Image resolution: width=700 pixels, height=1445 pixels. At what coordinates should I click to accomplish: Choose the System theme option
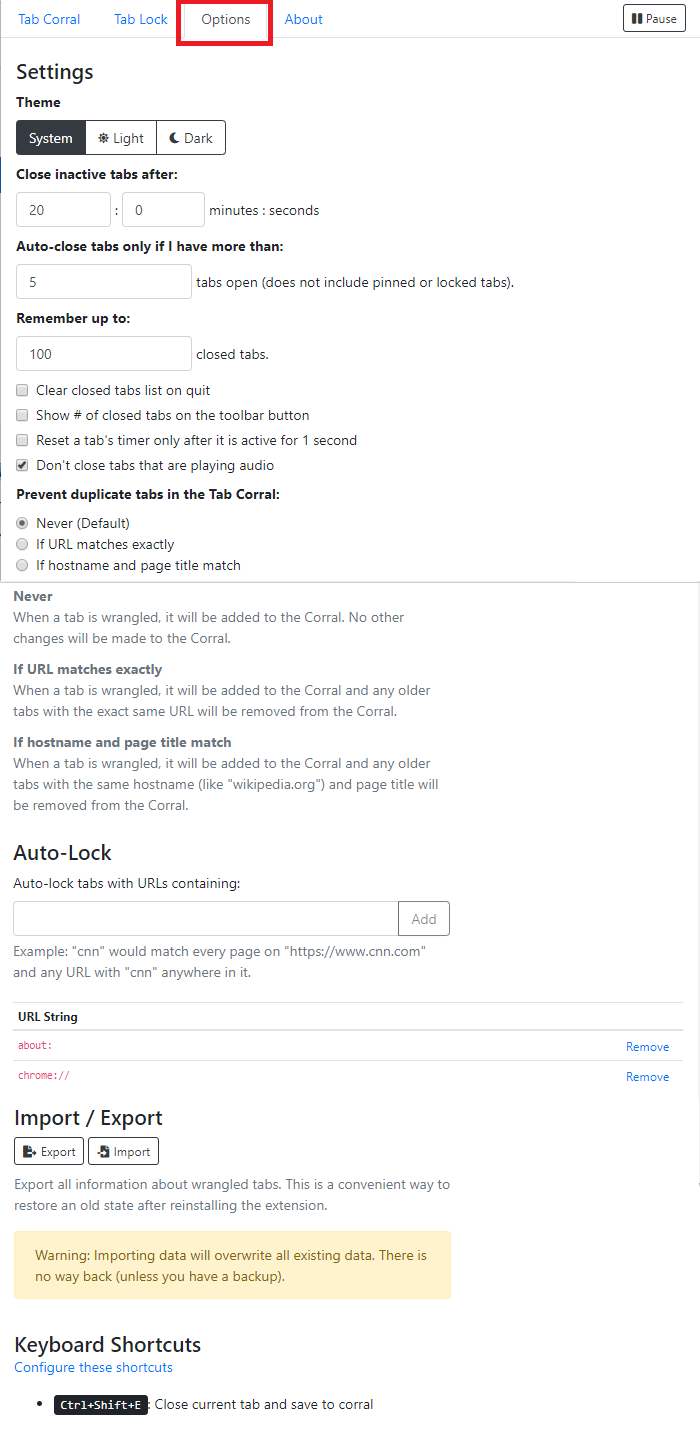pyautogui.click(x=51, y=138)
